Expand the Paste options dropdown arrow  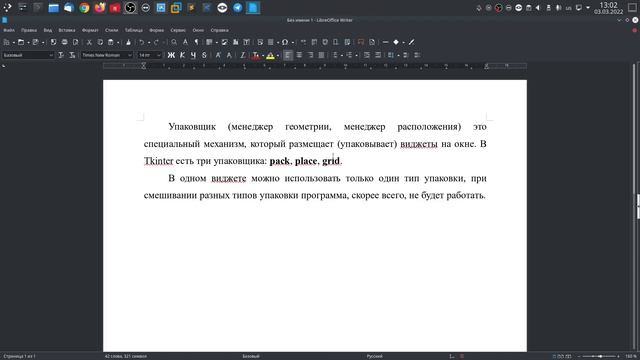click(118, 42)
